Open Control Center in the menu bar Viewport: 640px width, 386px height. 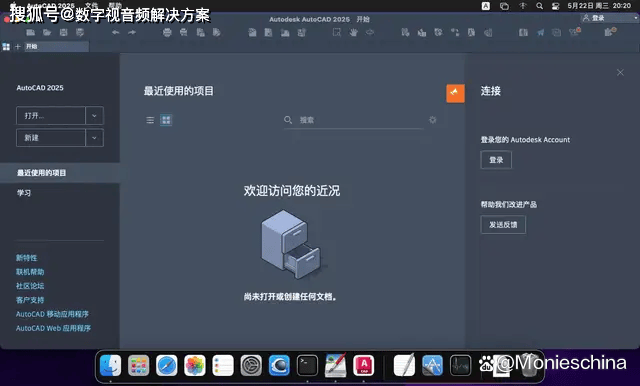point(555,6)
